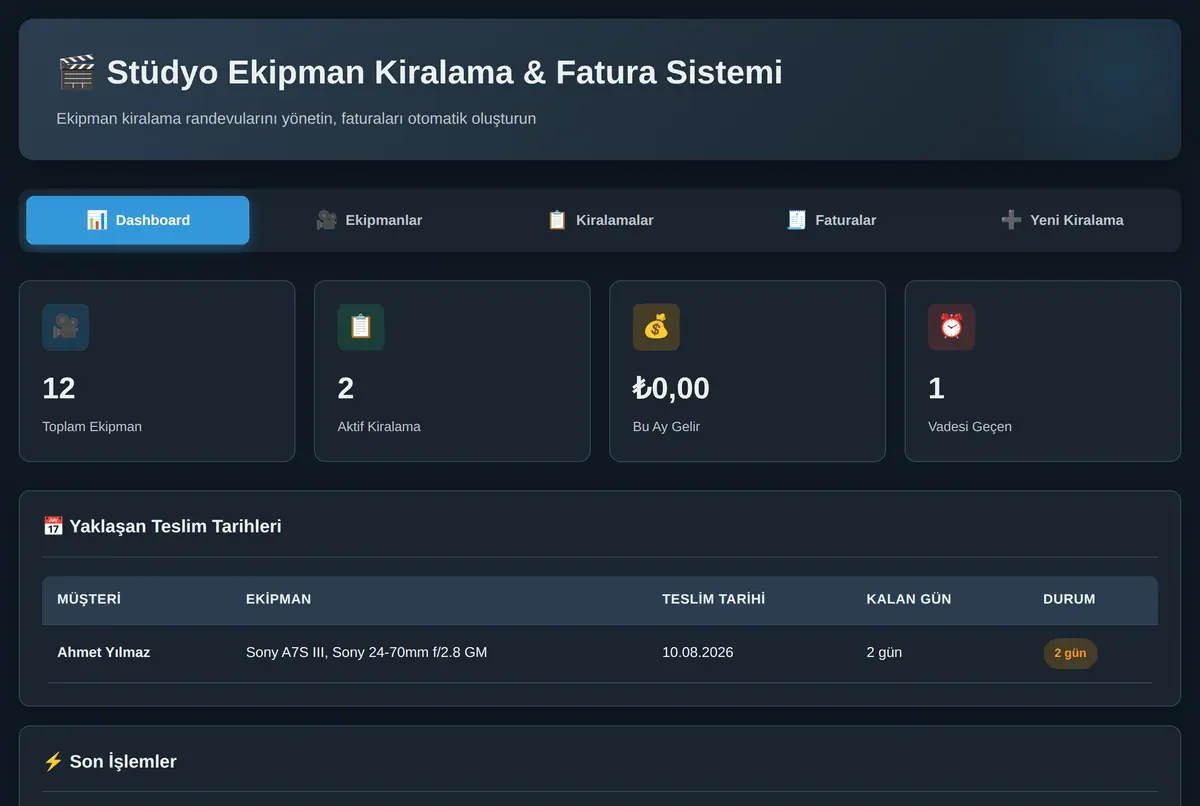
Task: Click the subtitle about managing ekipman kiralama randevuları
Action: 296,118
